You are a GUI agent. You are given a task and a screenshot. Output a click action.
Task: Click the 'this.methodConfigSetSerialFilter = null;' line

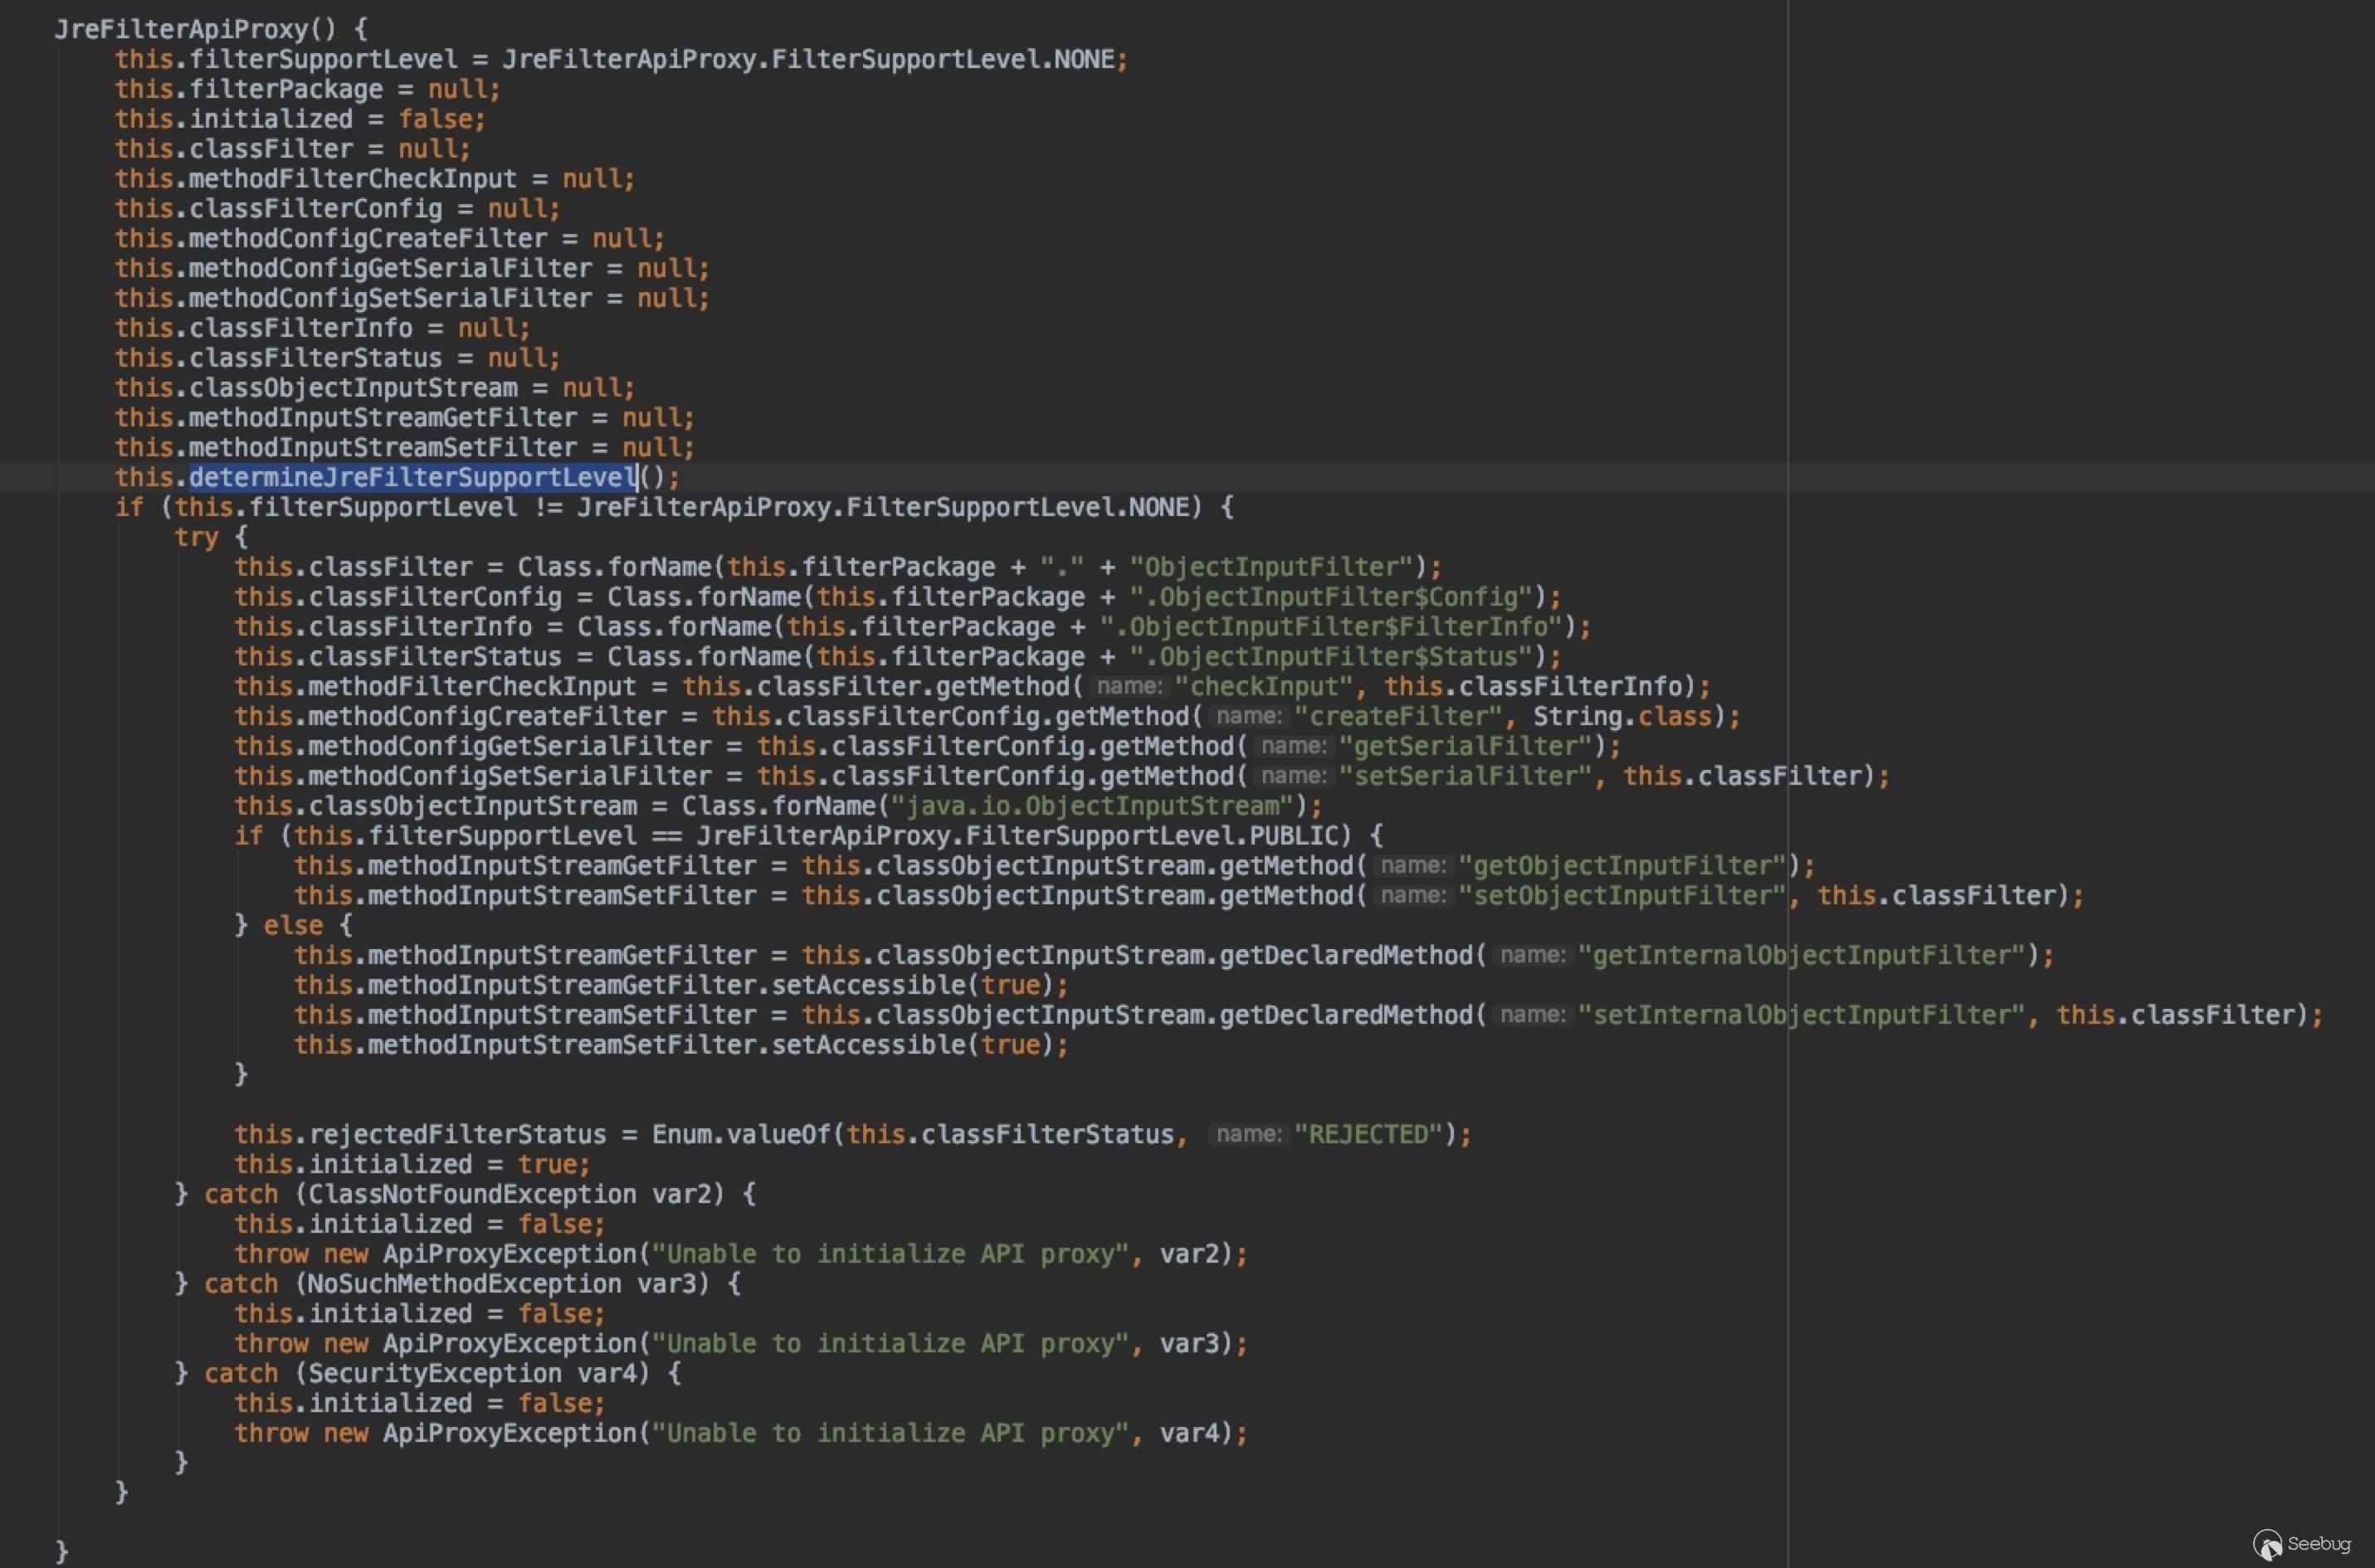(412, 299)
